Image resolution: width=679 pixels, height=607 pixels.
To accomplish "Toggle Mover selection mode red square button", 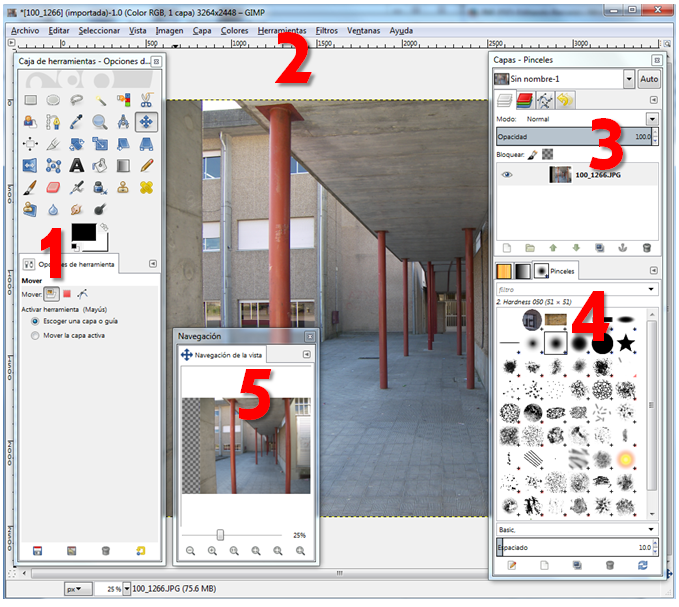I will [67, 294].
